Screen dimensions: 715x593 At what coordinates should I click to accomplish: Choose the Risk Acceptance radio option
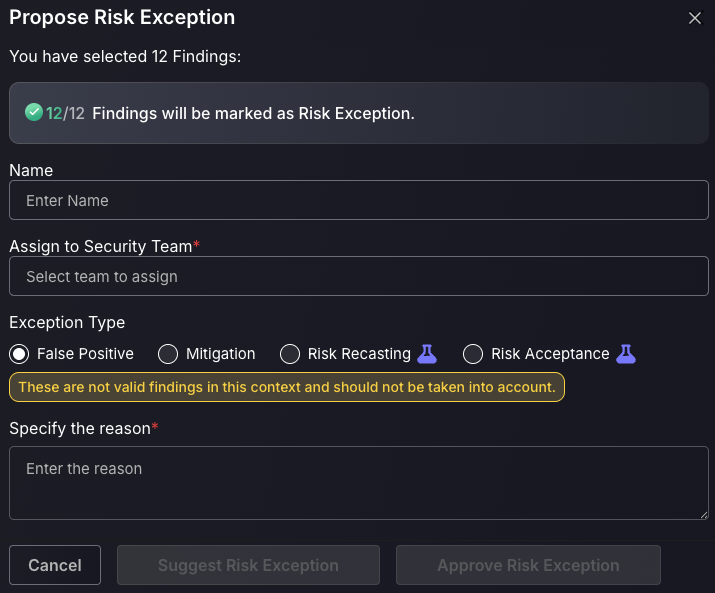pos(473,354)
